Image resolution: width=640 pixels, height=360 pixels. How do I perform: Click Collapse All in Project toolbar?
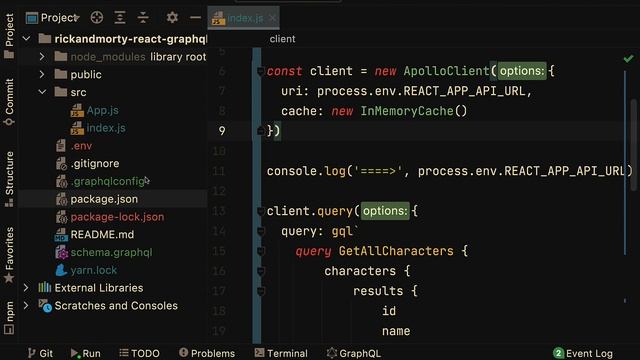(143, 18)
